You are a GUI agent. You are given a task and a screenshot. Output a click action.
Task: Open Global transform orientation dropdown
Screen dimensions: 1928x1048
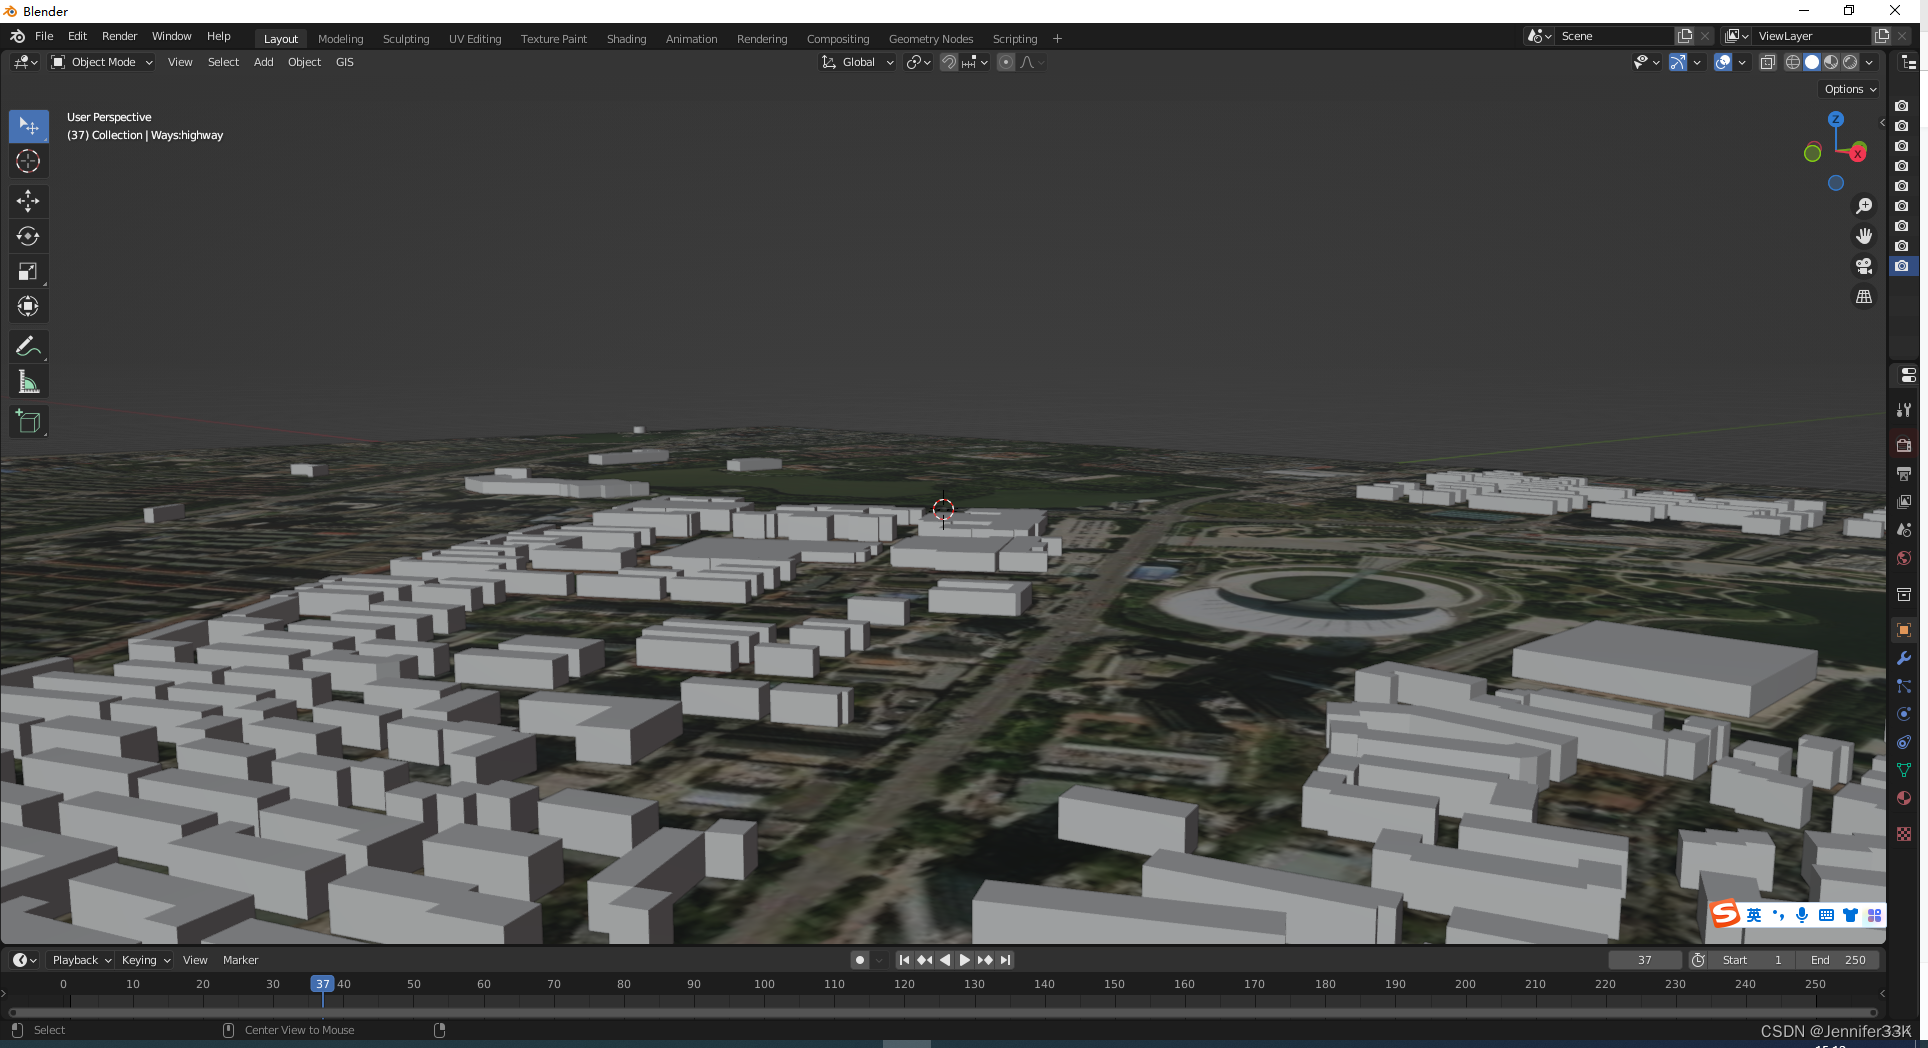click(x=857, y=62)
